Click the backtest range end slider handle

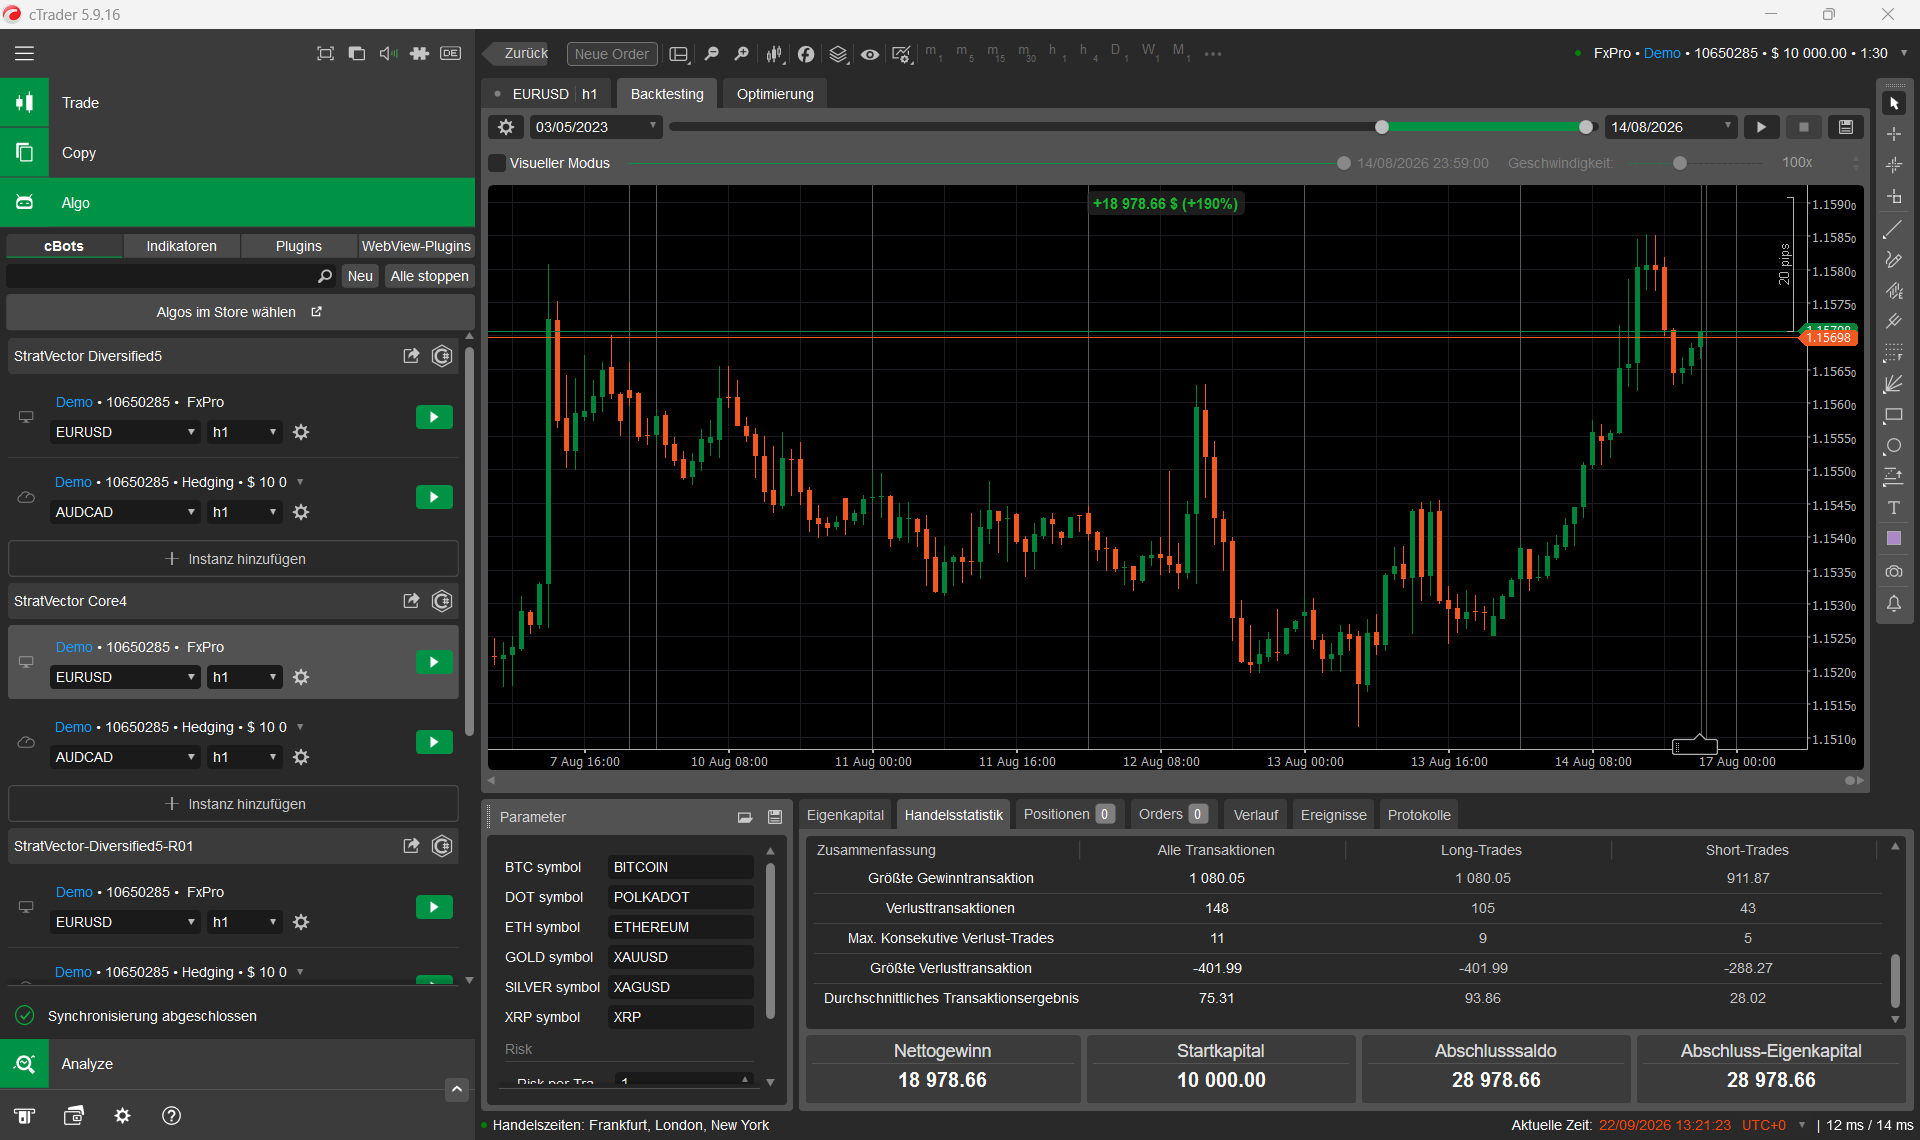pyautogui.click(x=1586, y=127)
